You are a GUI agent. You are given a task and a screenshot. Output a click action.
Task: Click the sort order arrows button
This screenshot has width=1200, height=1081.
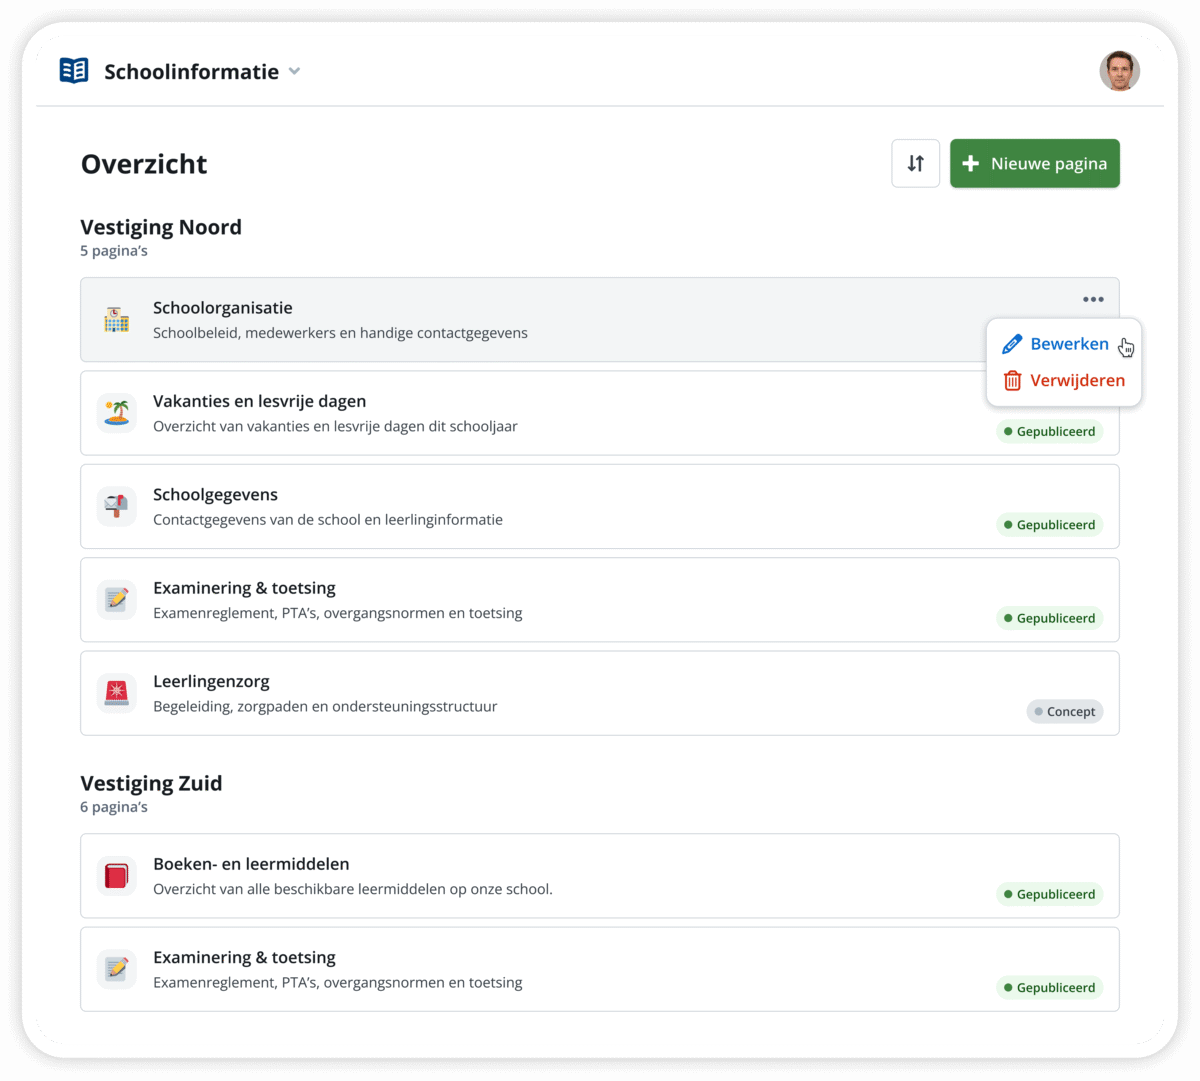click(915, 163)
